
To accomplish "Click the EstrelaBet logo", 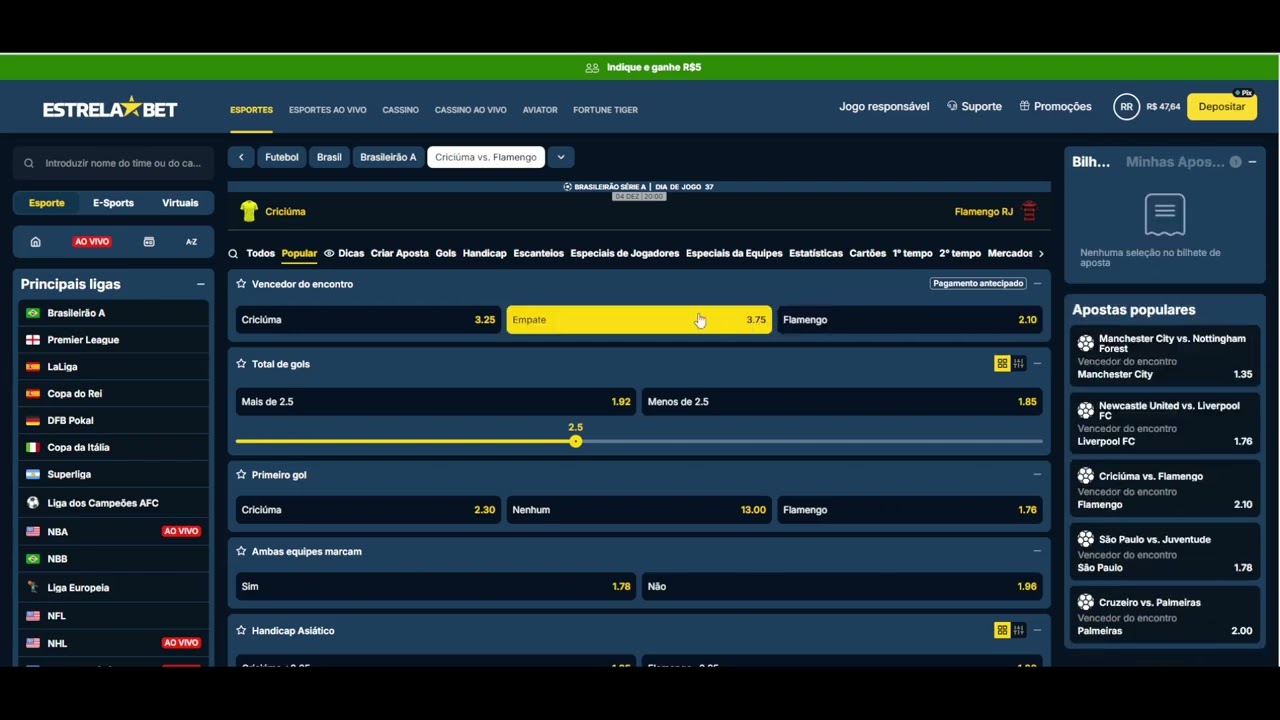I will [x=110, y=108].
